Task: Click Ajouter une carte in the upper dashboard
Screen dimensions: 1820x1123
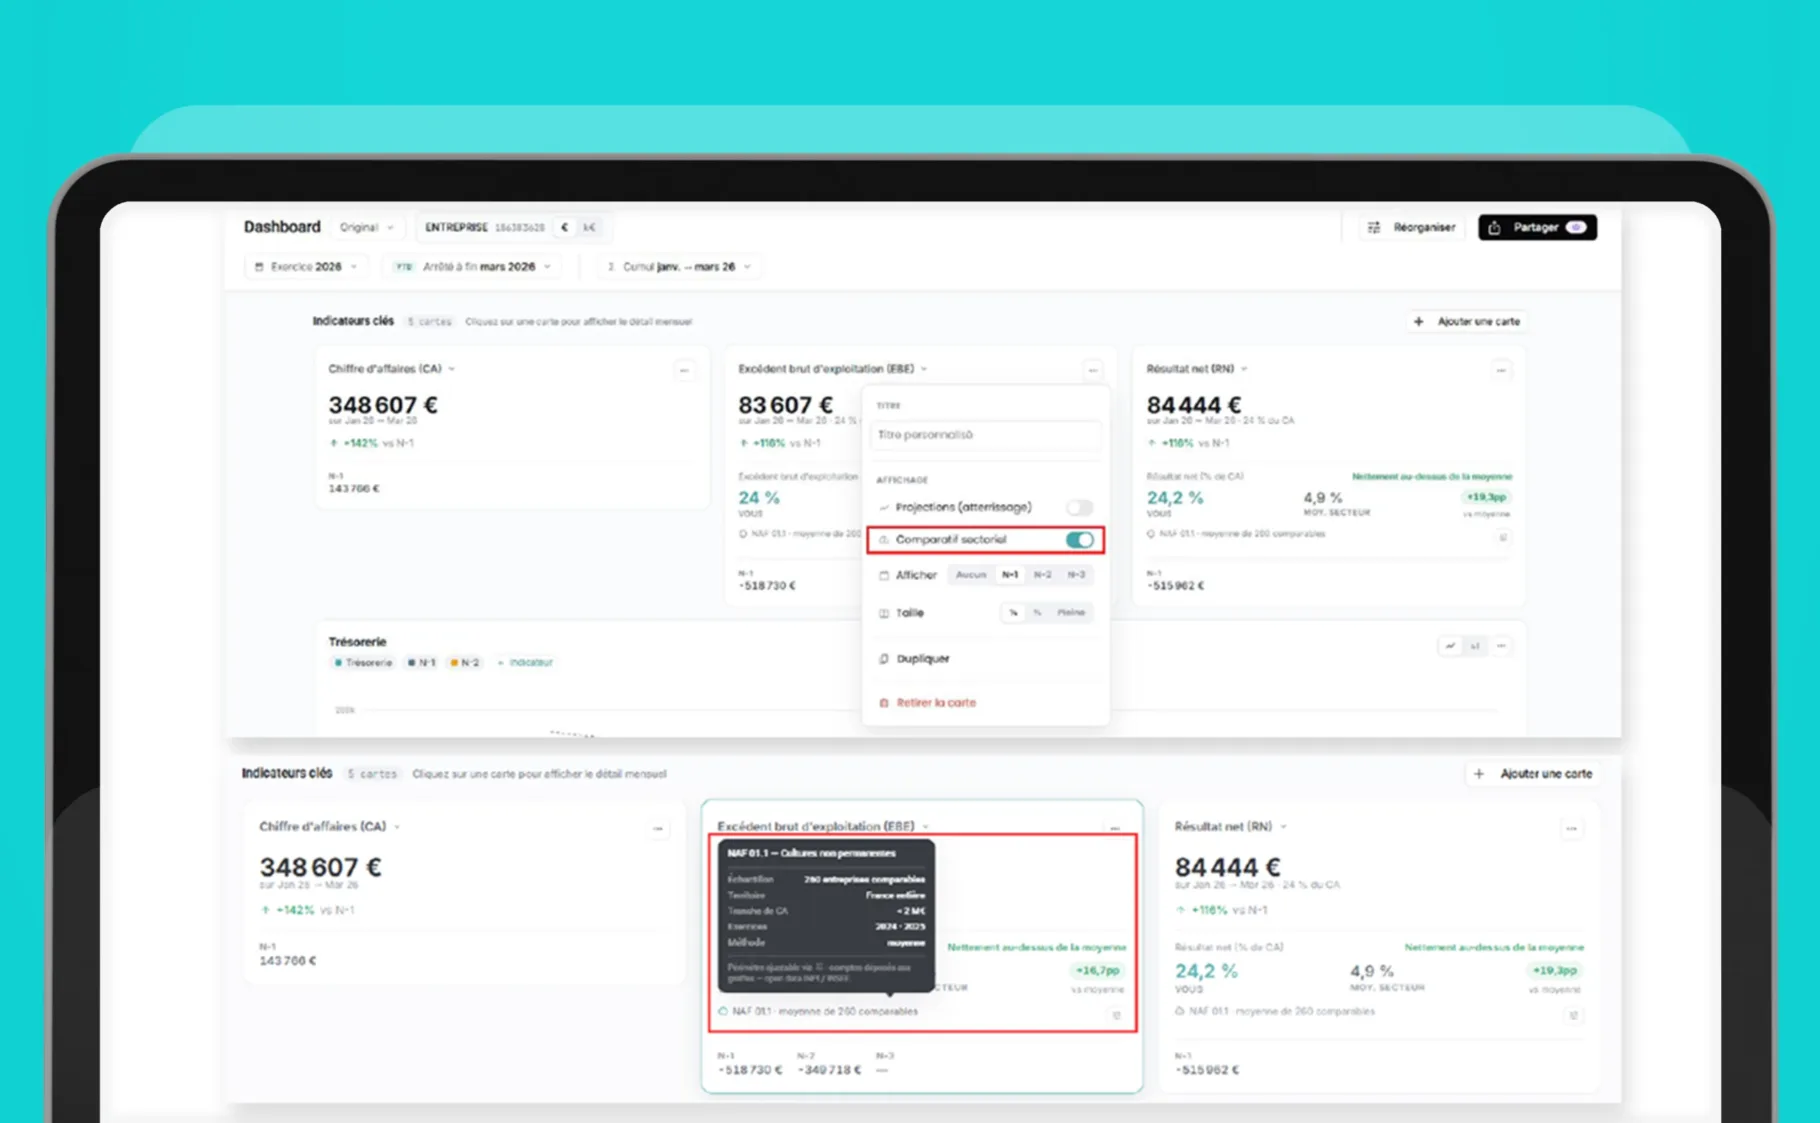Action: click(1467, 321)
